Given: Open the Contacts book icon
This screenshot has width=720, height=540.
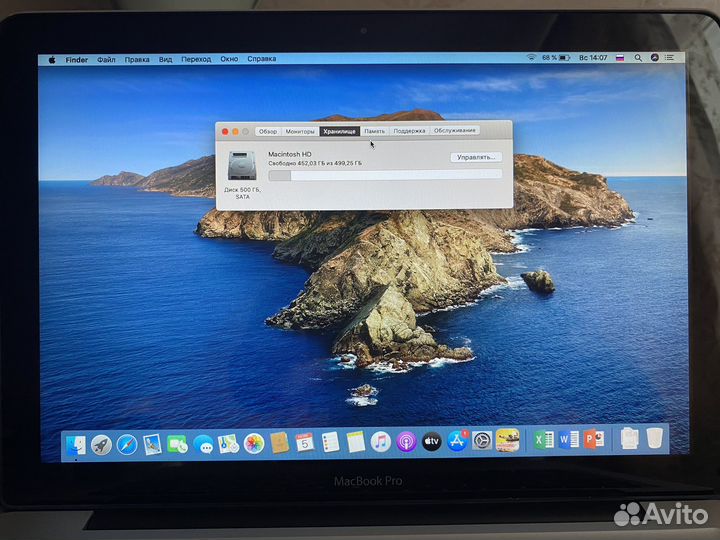Looking at the screenshot, I should point(279,443).
